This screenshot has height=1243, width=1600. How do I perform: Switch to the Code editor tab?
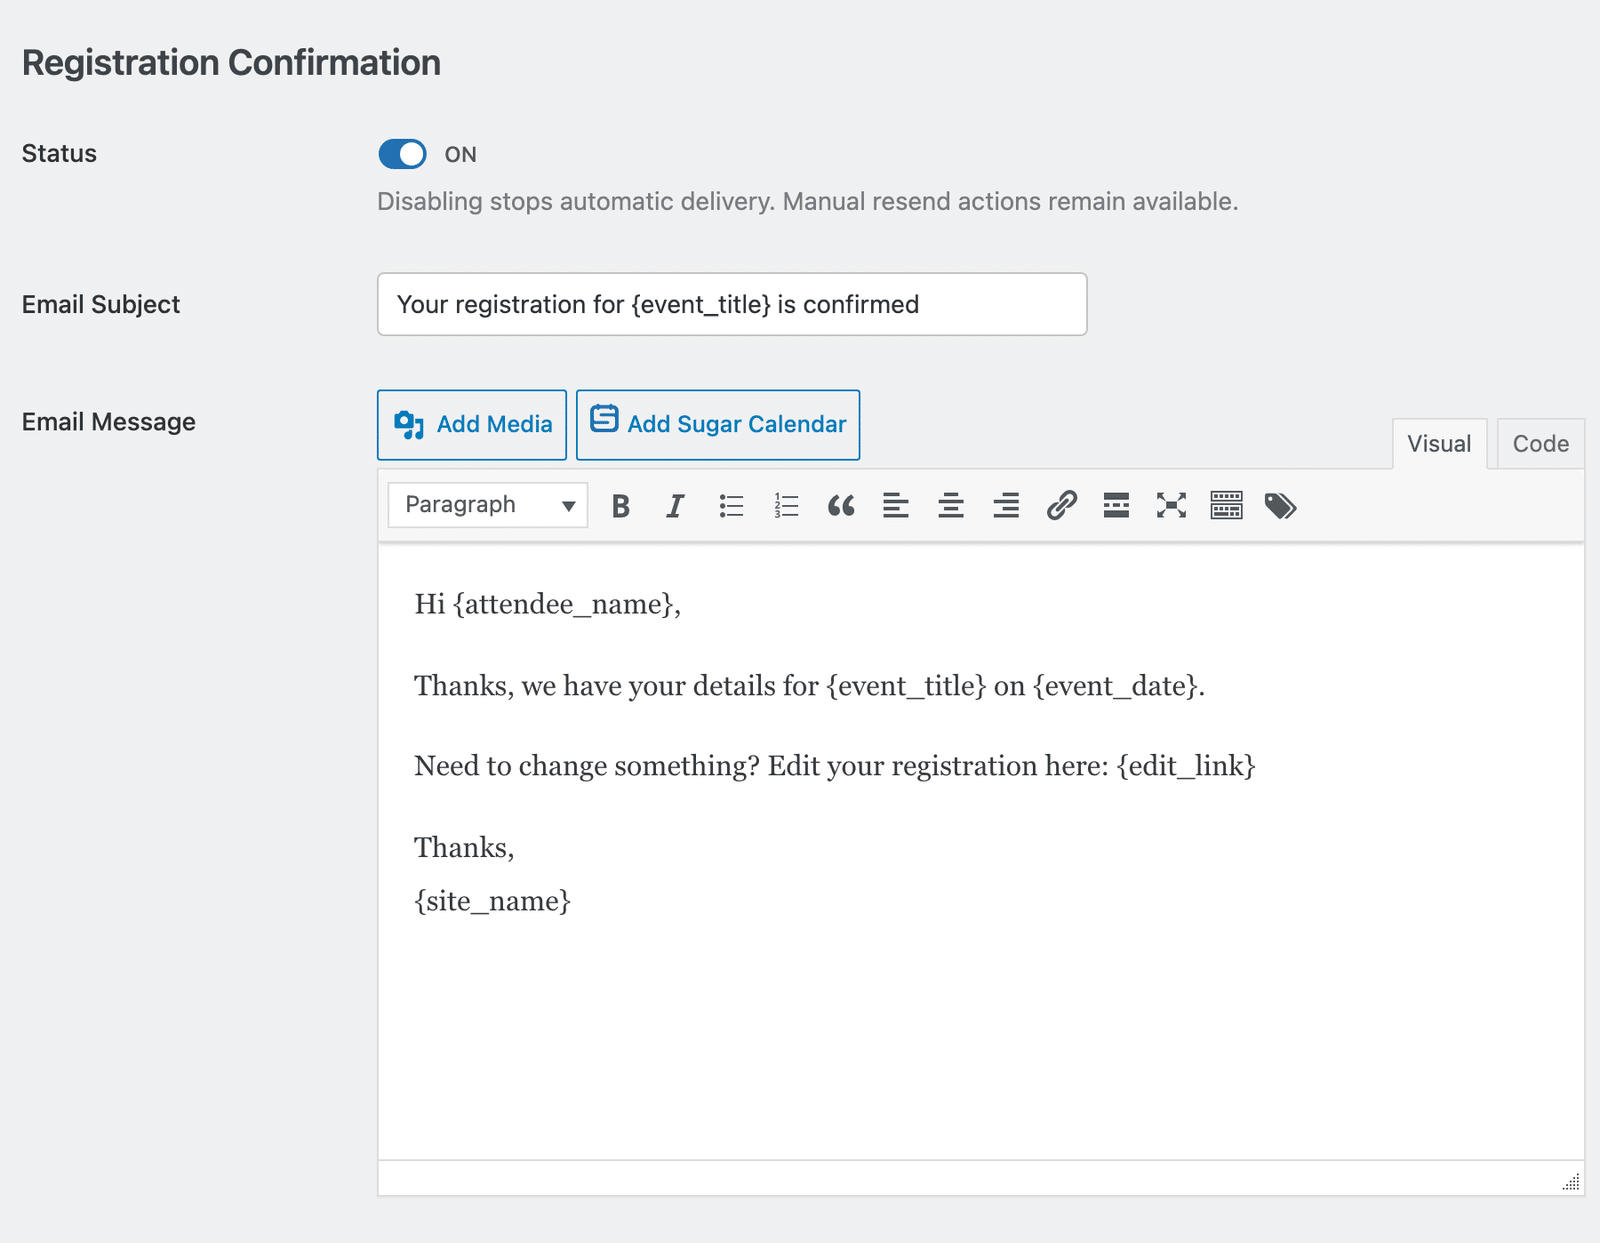point(1540,444)
